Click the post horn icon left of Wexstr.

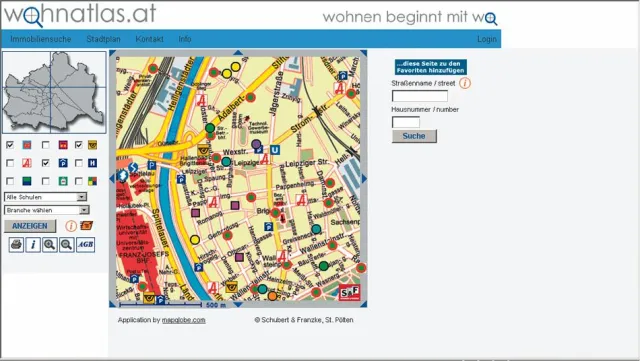(x=203, y=149)
